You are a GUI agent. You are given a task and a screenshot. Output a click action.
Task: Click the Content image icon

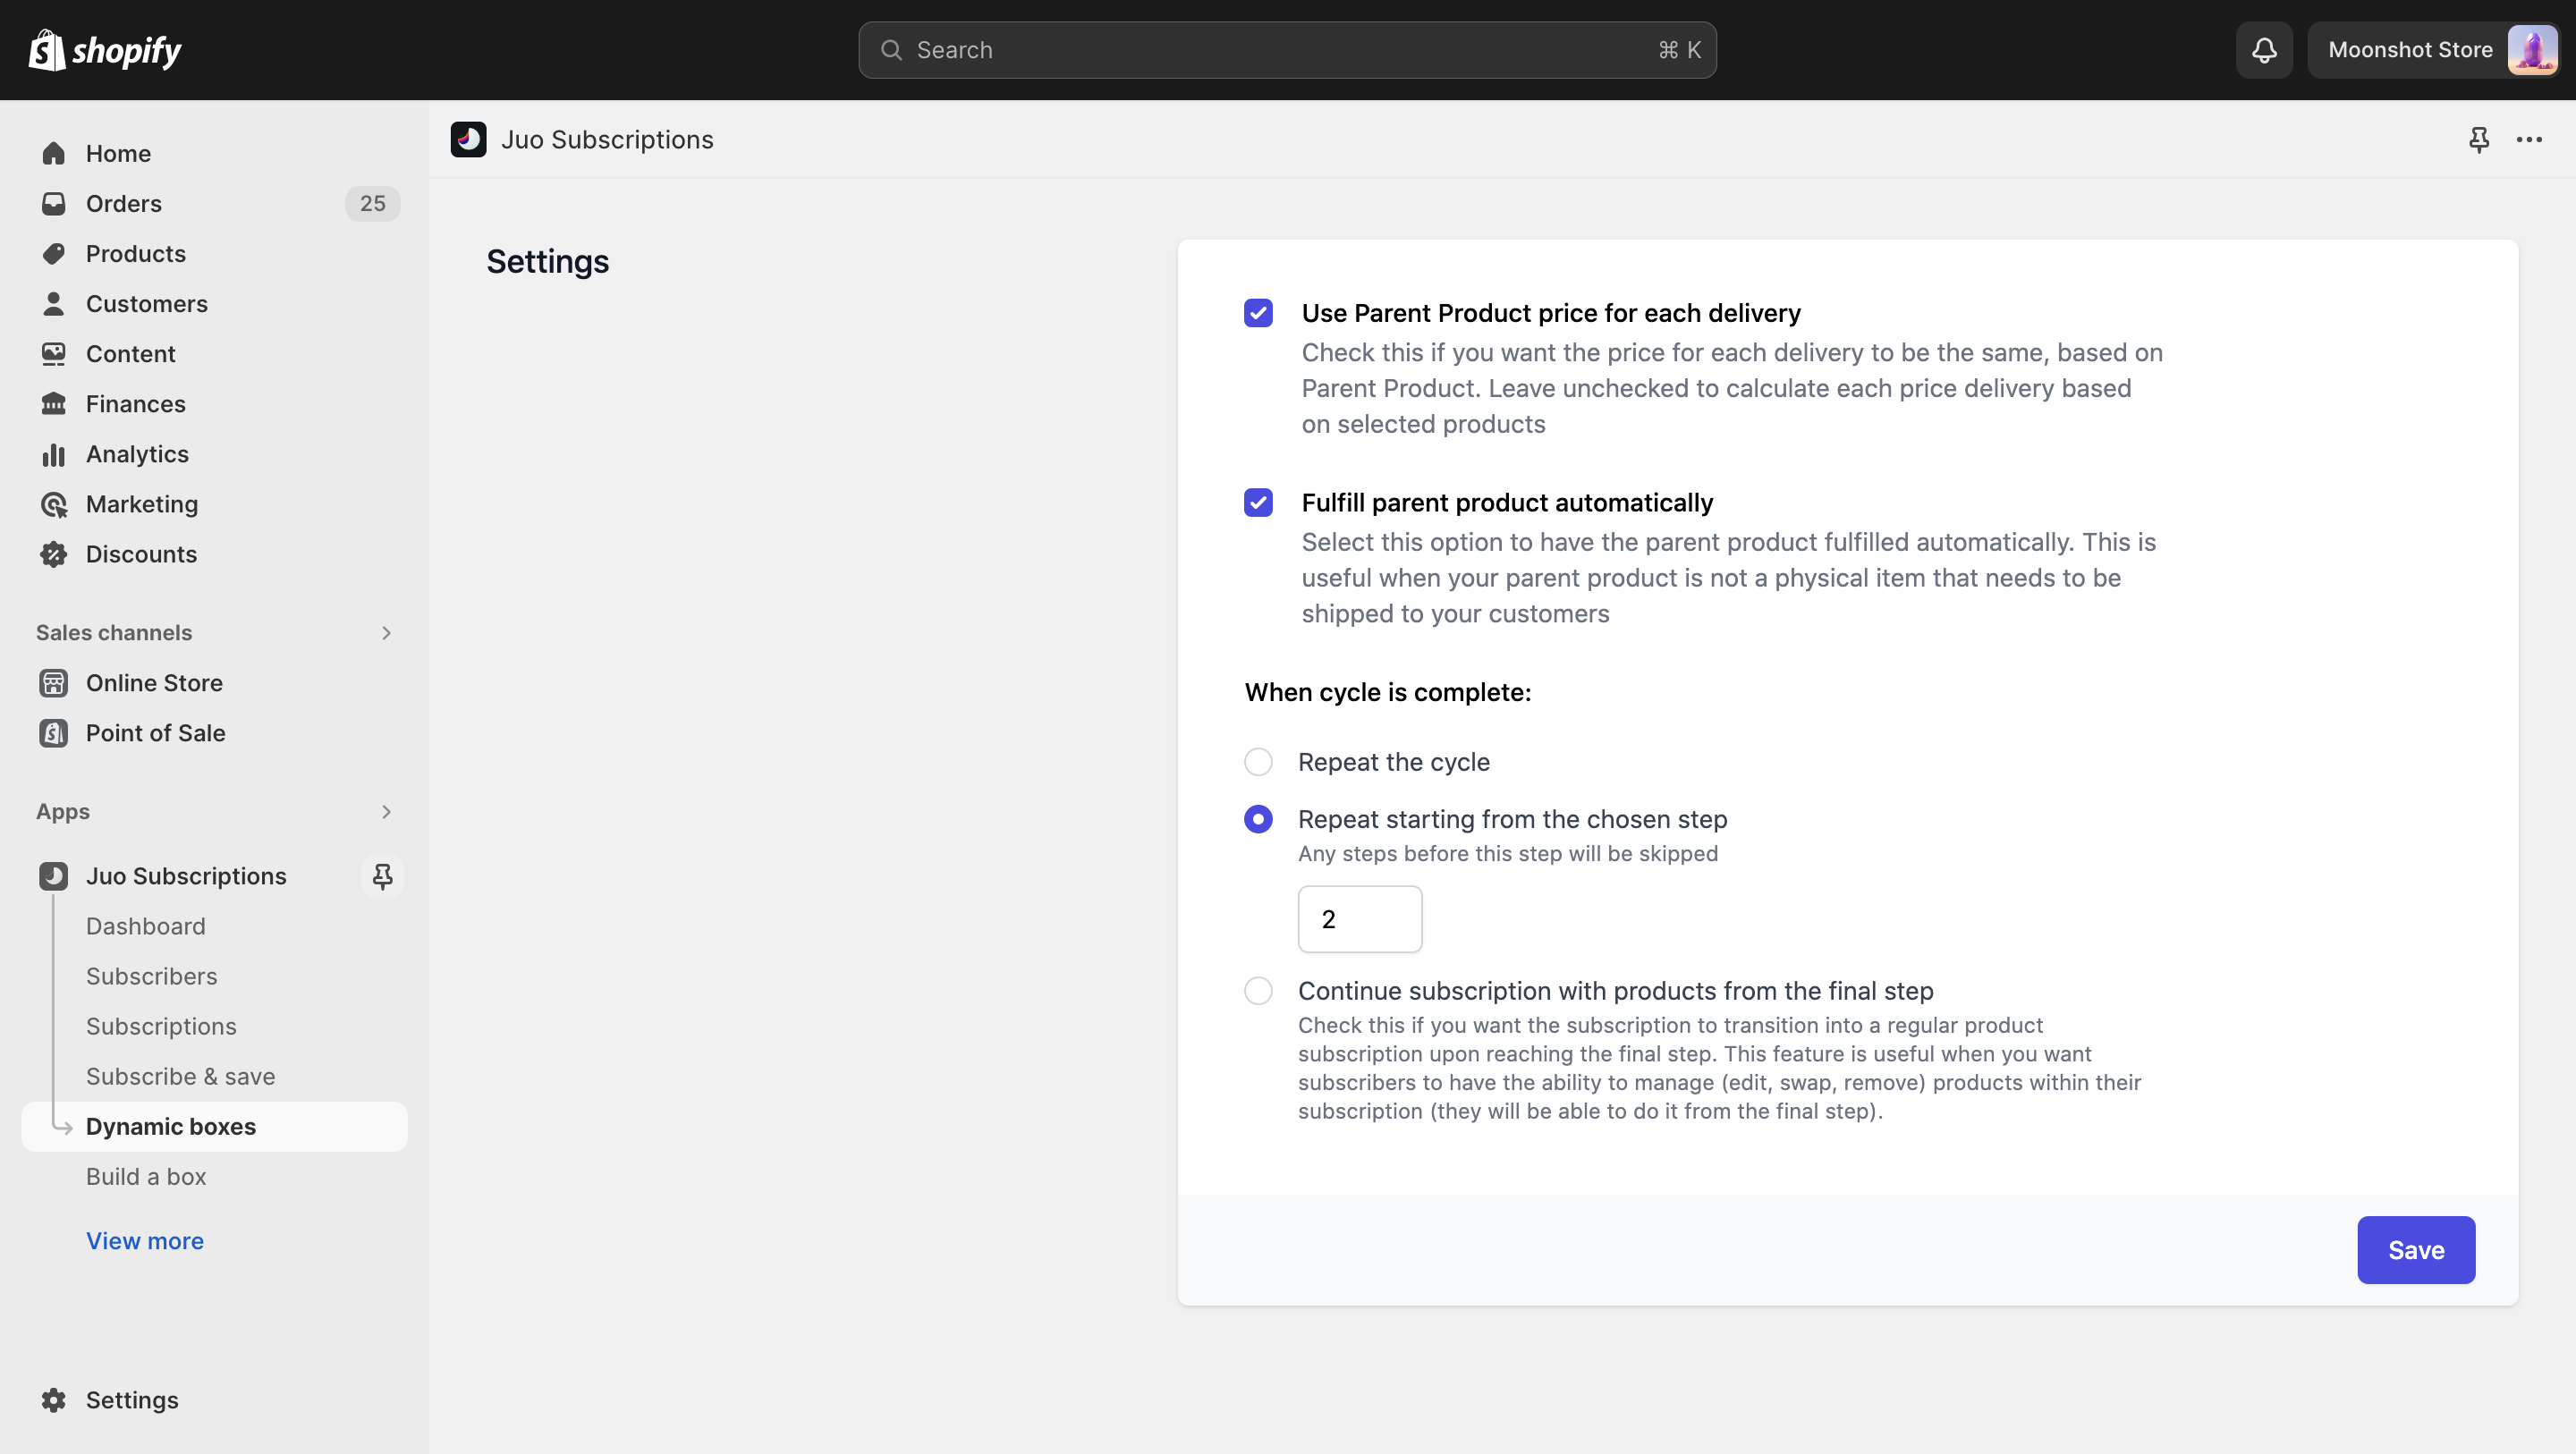(x=54, y=353)
